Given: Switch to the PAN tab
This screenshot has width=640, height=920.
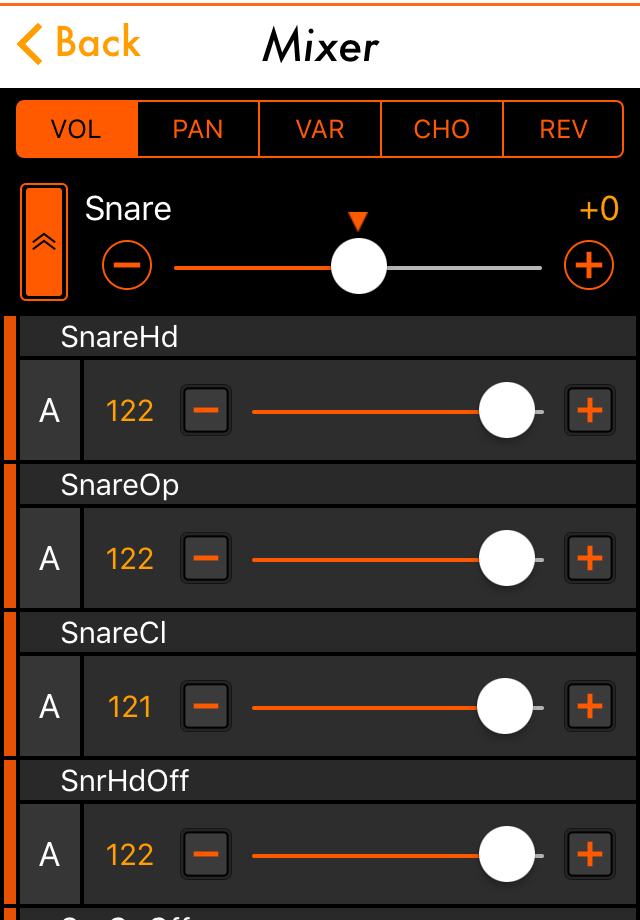Looking at the screenshot, I should [197, 129].
